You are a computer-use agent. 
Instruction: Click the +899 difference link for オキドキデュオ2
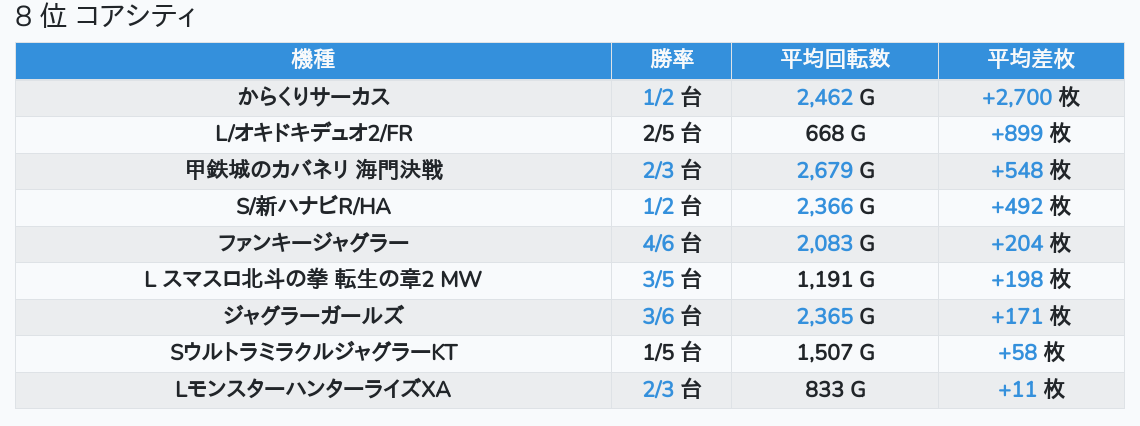pos(1017,134)
